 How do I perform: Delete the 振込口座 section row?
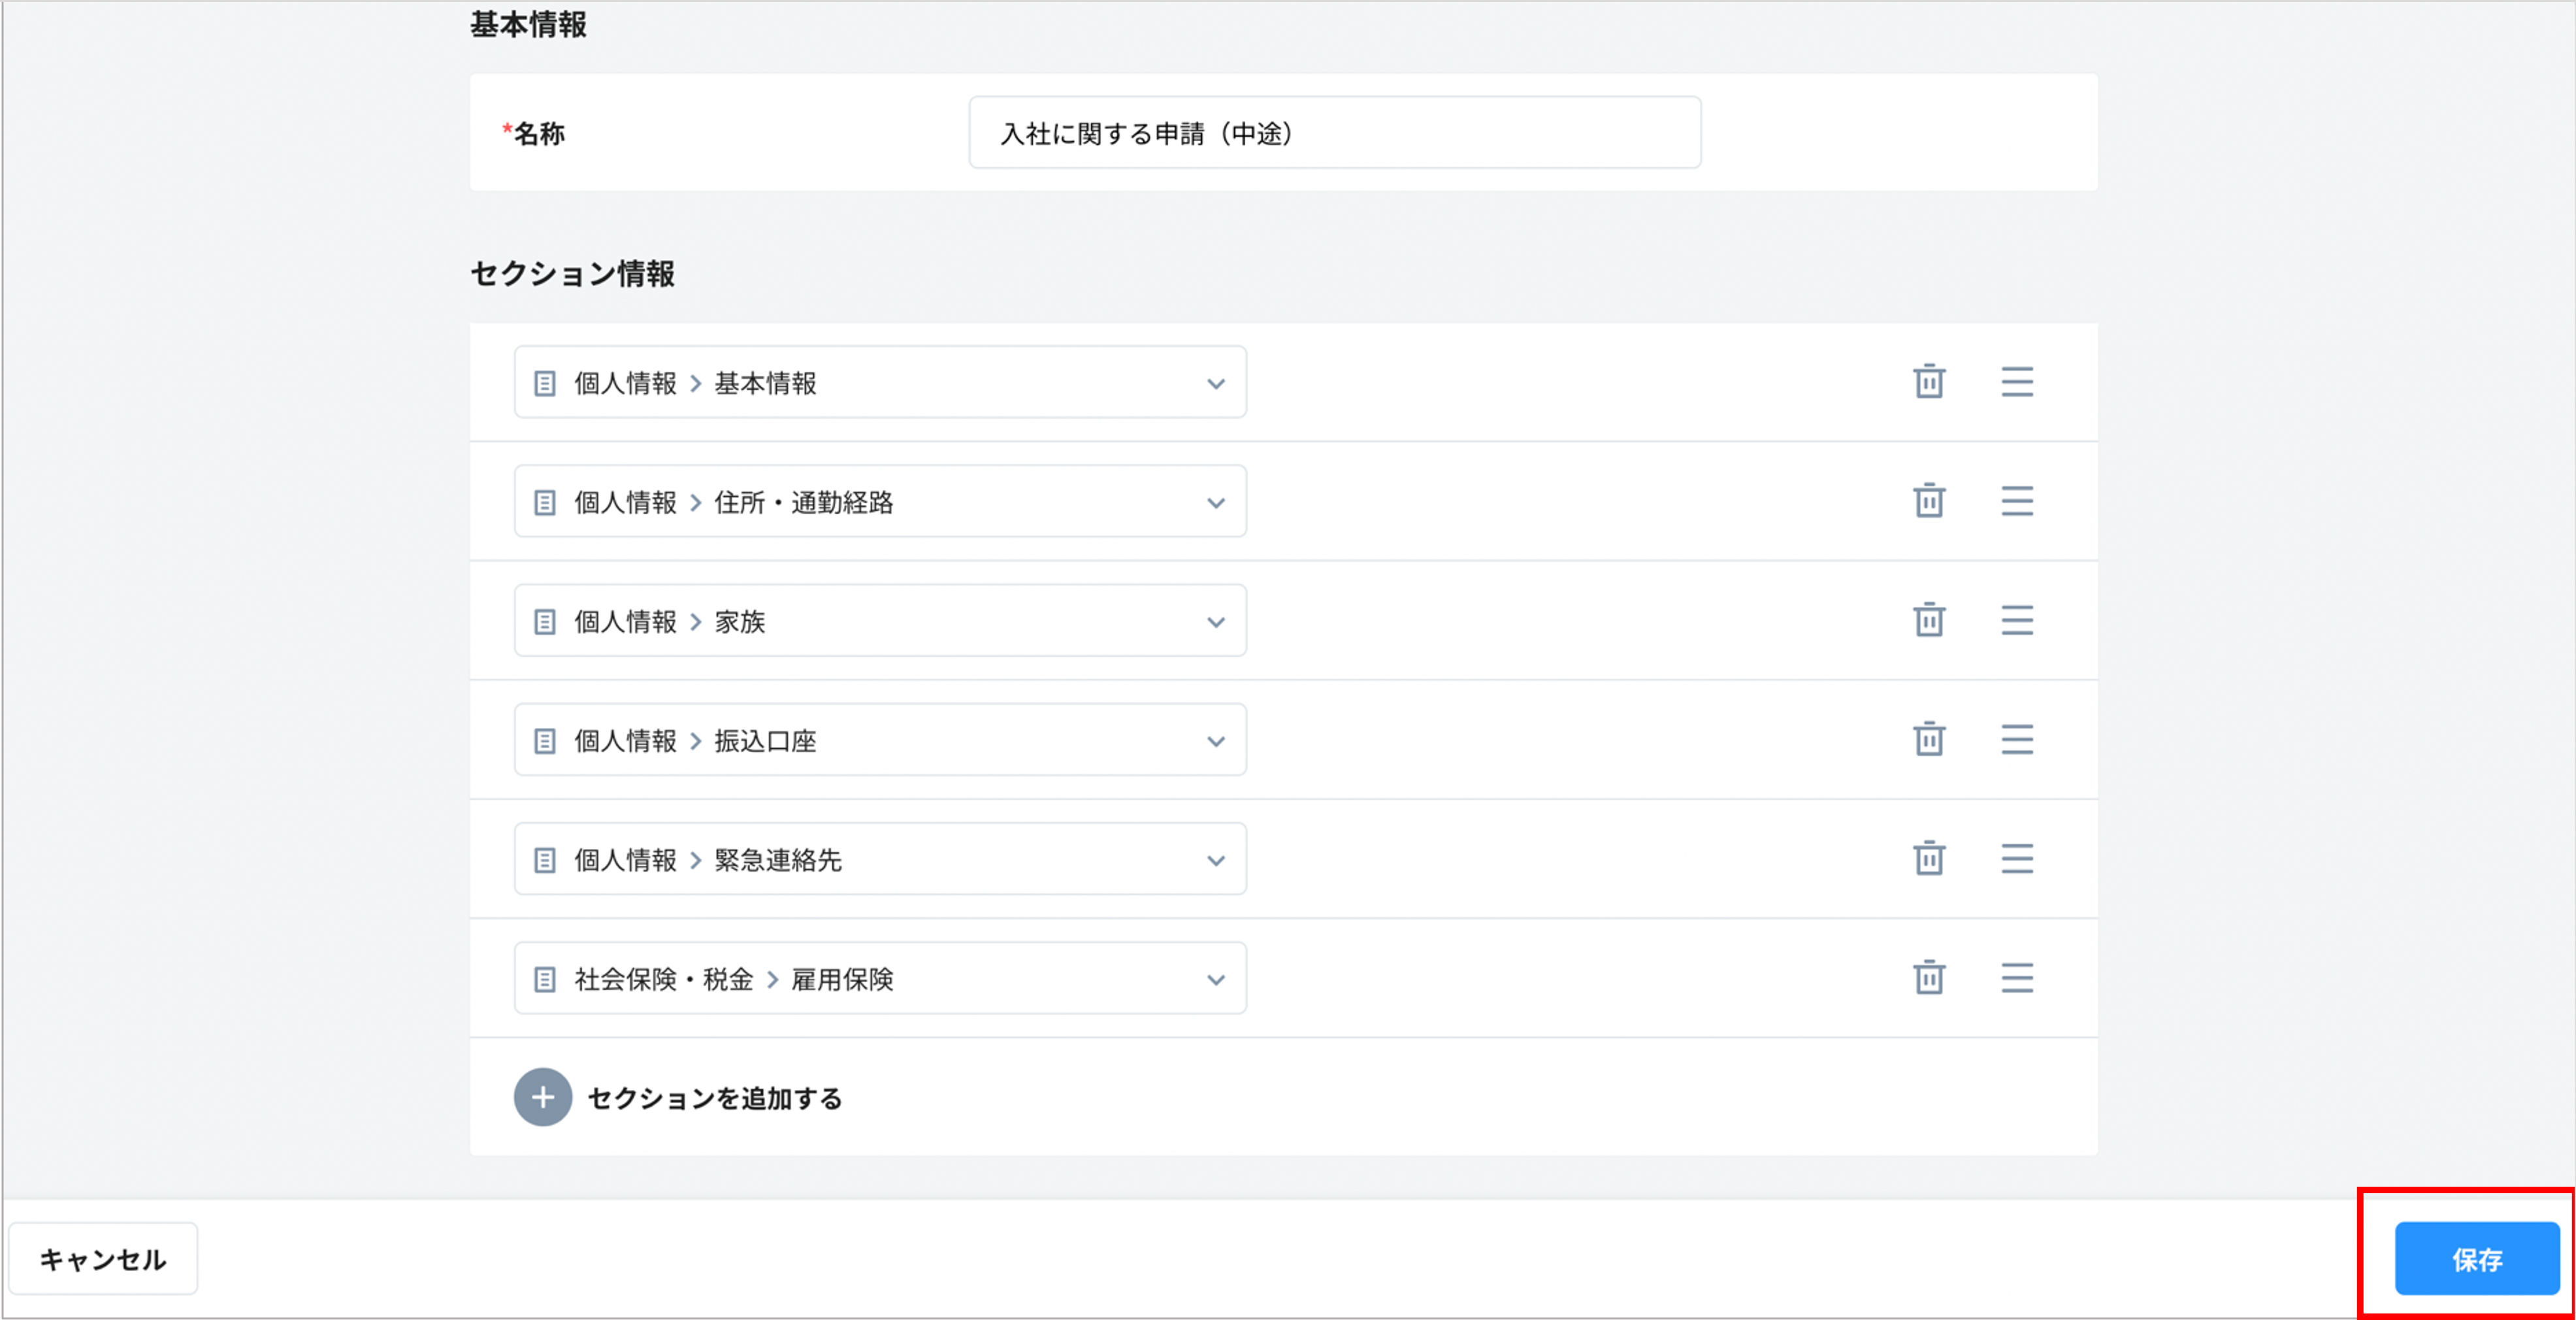(x=1928, y=740)
